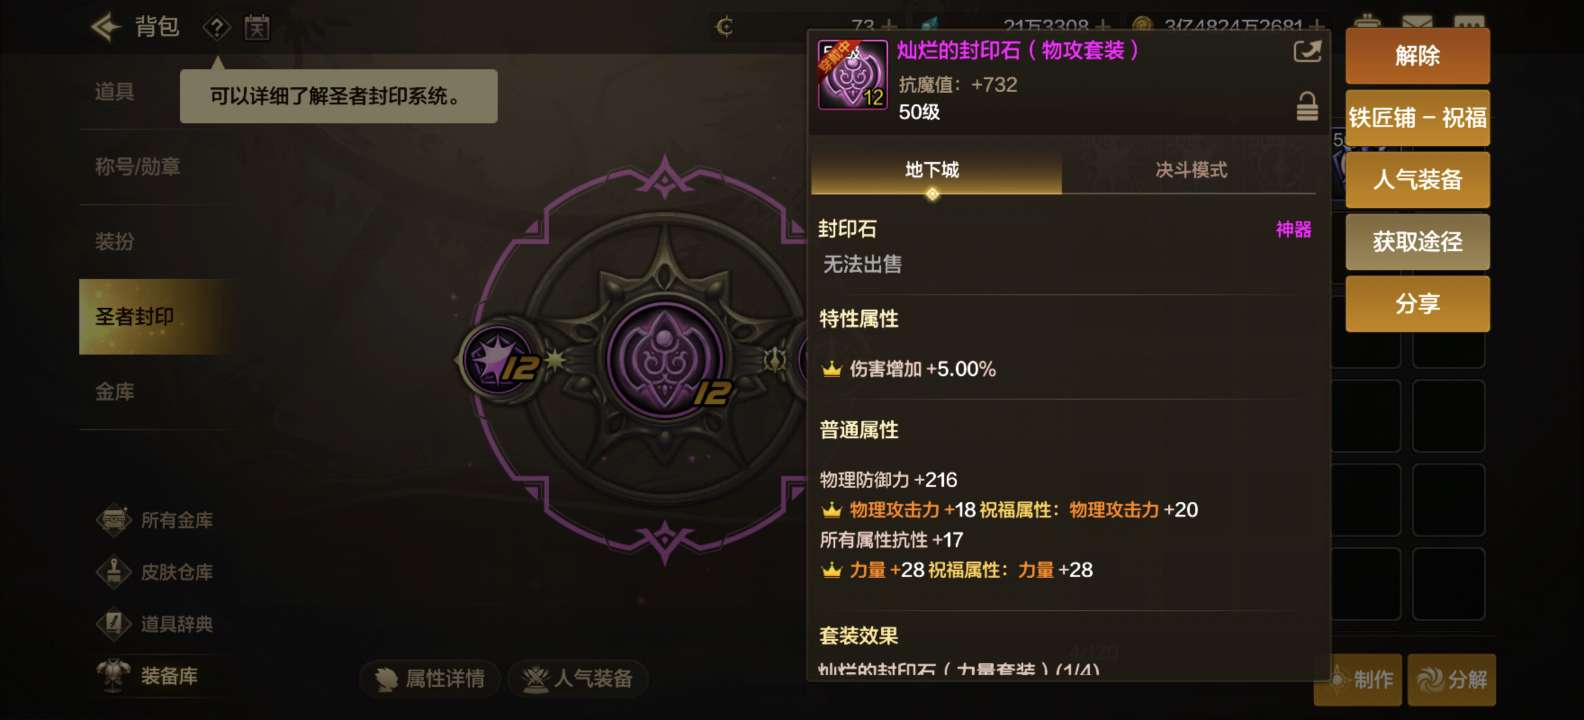The width and height of the screenshot is (1584, 720).
Task: Click the 解除 button
Action: (x=1417, y=56)
